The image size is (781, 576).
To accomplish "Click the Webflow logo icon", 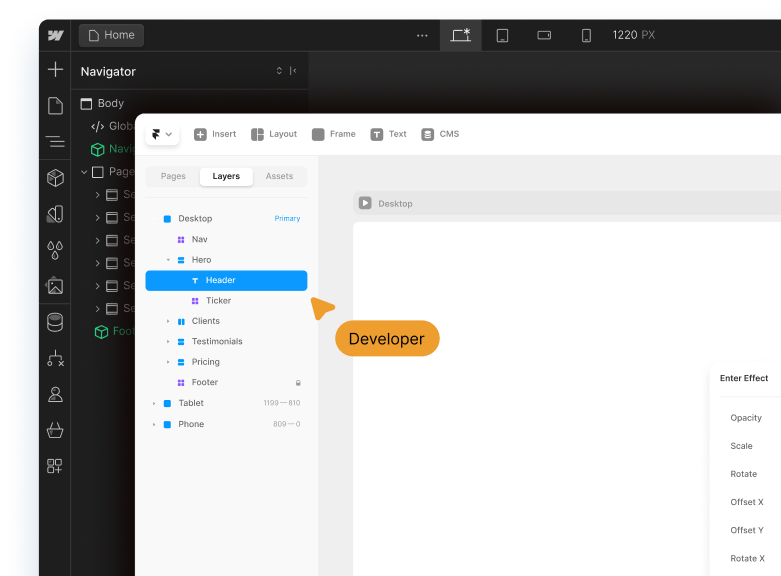I will pyautogui.click(x=55, y=35).
